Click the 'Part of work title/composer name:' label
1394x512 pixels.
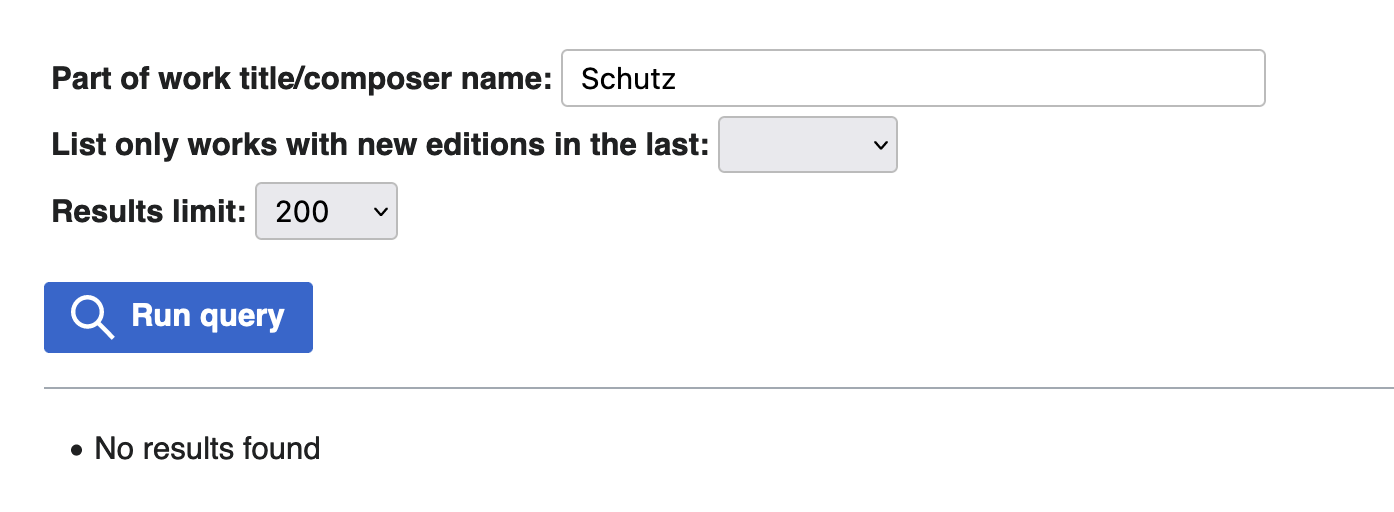[x=301, y=79]
